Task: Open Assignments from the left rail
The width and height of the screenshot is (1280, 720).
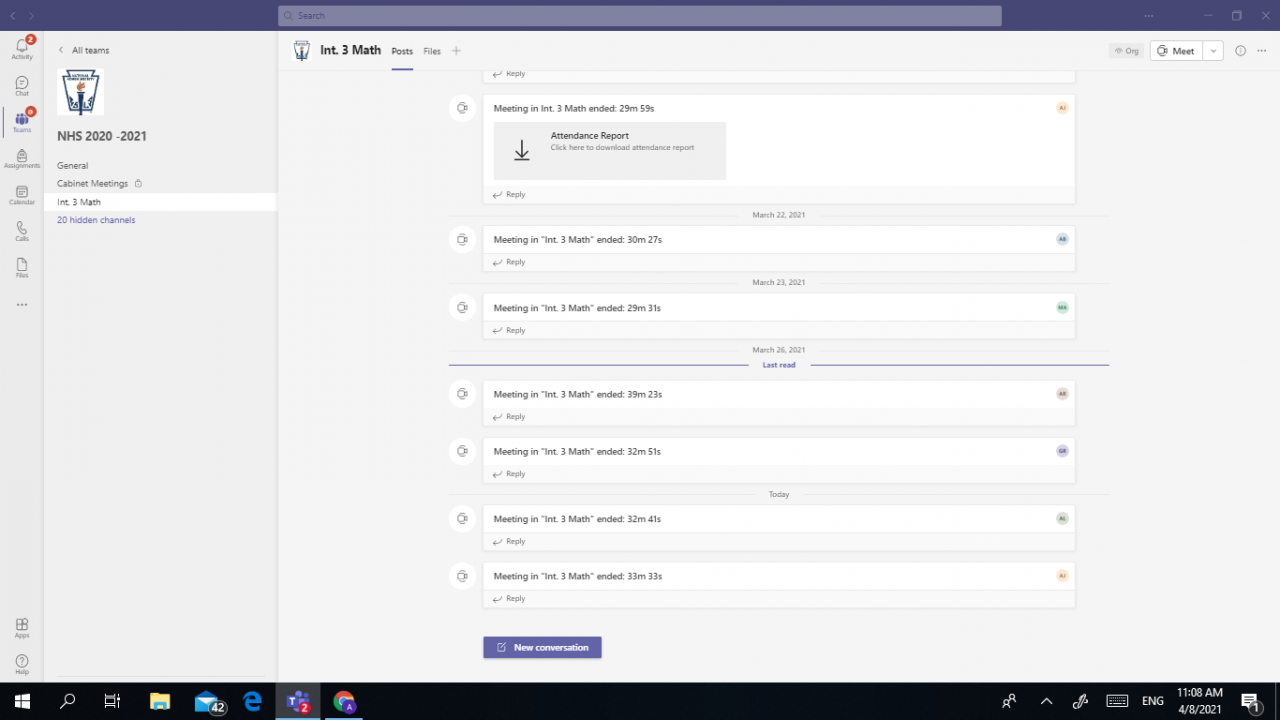Action: (21, 159)
